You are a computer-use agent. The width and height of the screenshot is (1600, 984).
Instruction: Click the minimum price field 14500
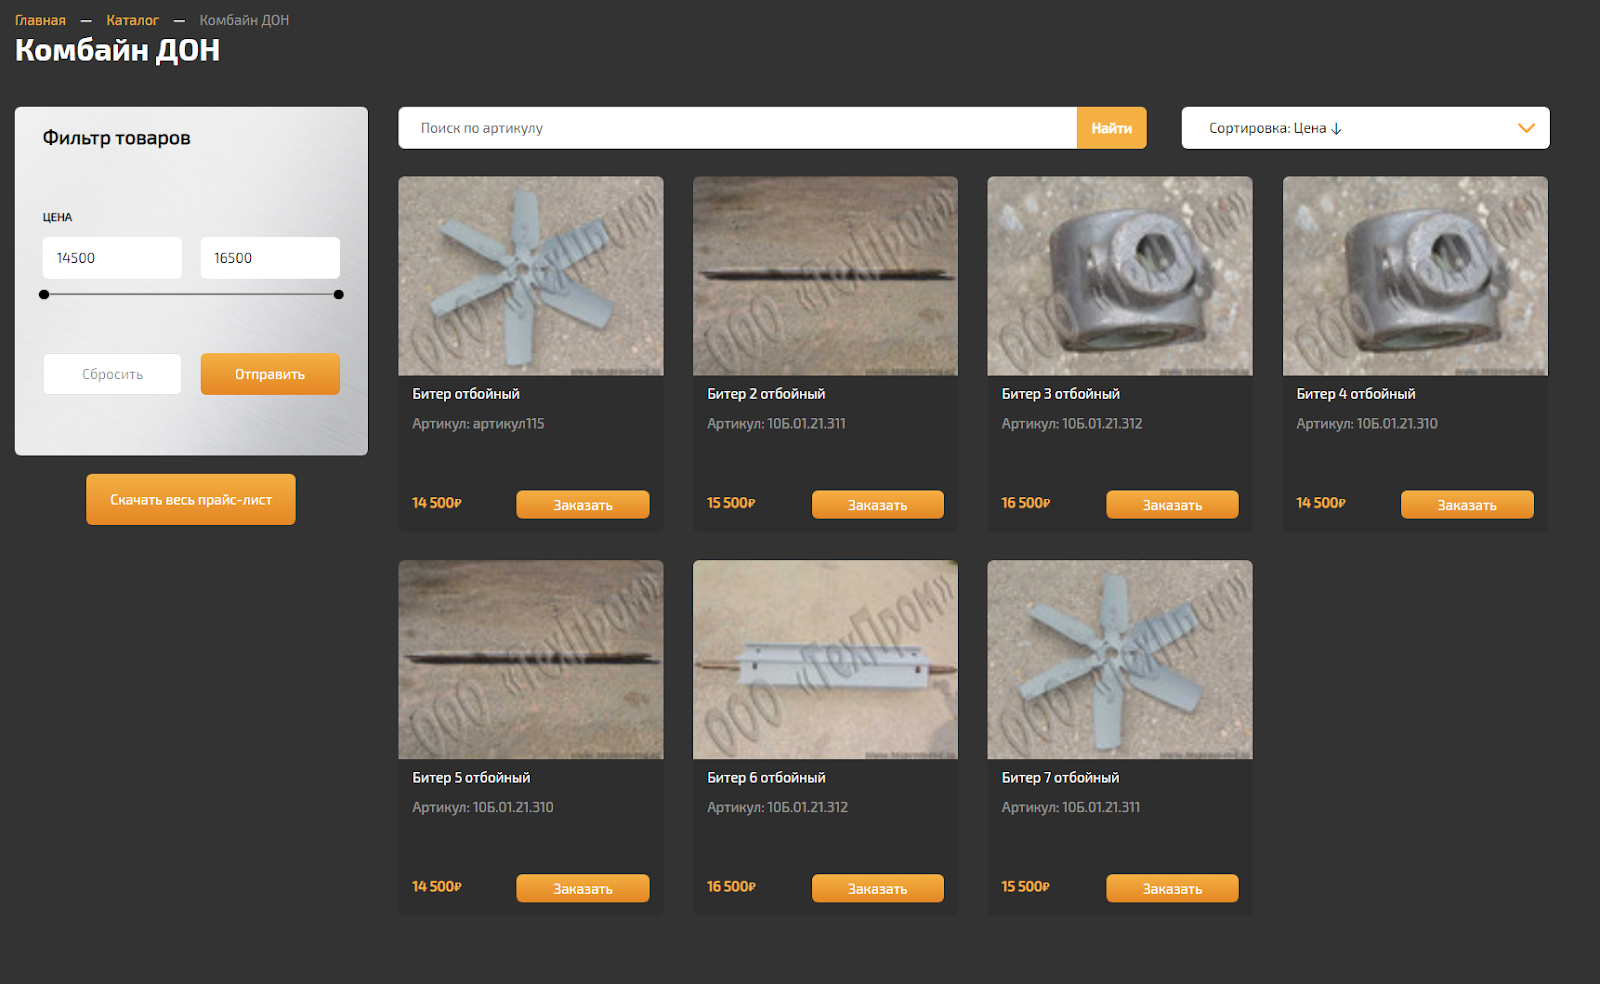click(112, 258)
